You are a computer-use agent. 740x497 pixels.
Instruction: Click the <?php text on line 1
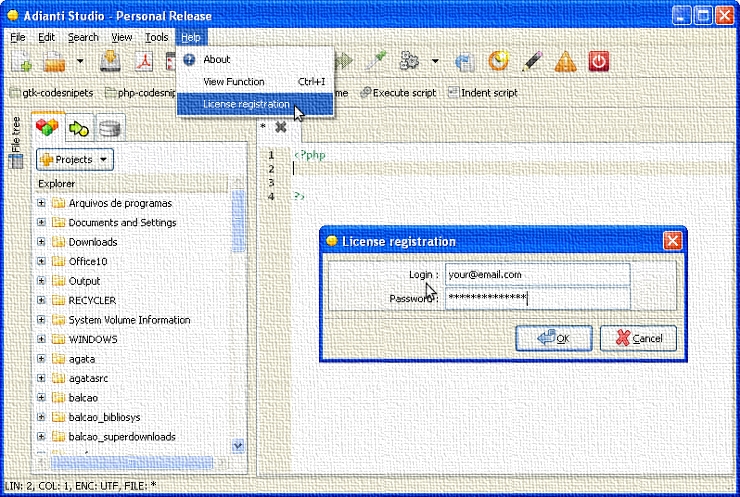pyautogui.click(x=310, y=155)
